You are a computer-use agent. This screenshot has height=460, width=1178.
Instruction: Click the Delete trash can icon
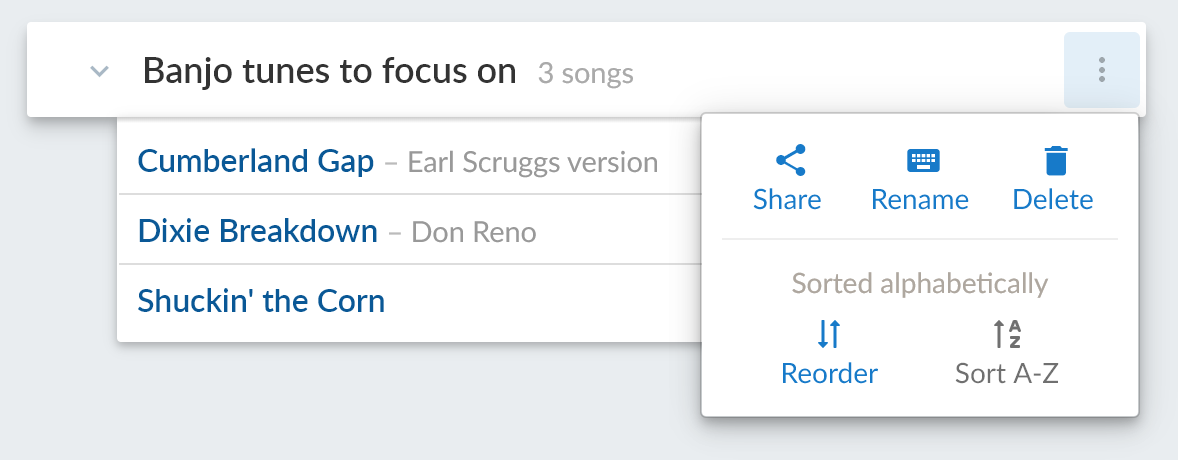click(x=1055, y=160)
